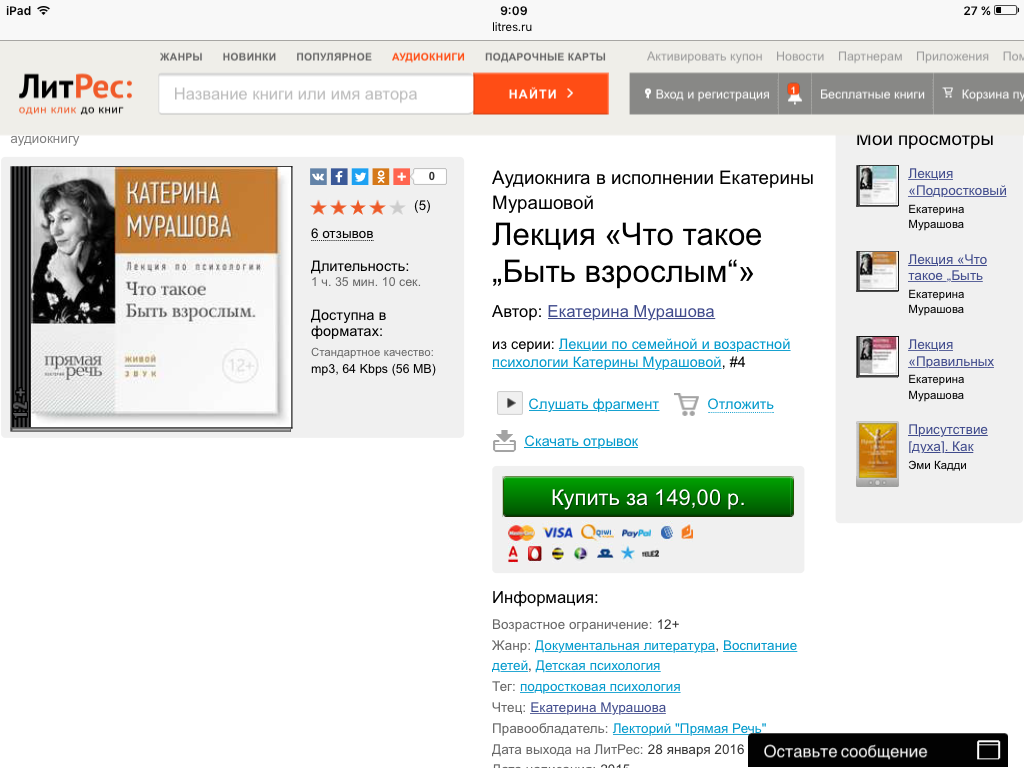Select the MTS payment icon

click(x=535, y=554)
